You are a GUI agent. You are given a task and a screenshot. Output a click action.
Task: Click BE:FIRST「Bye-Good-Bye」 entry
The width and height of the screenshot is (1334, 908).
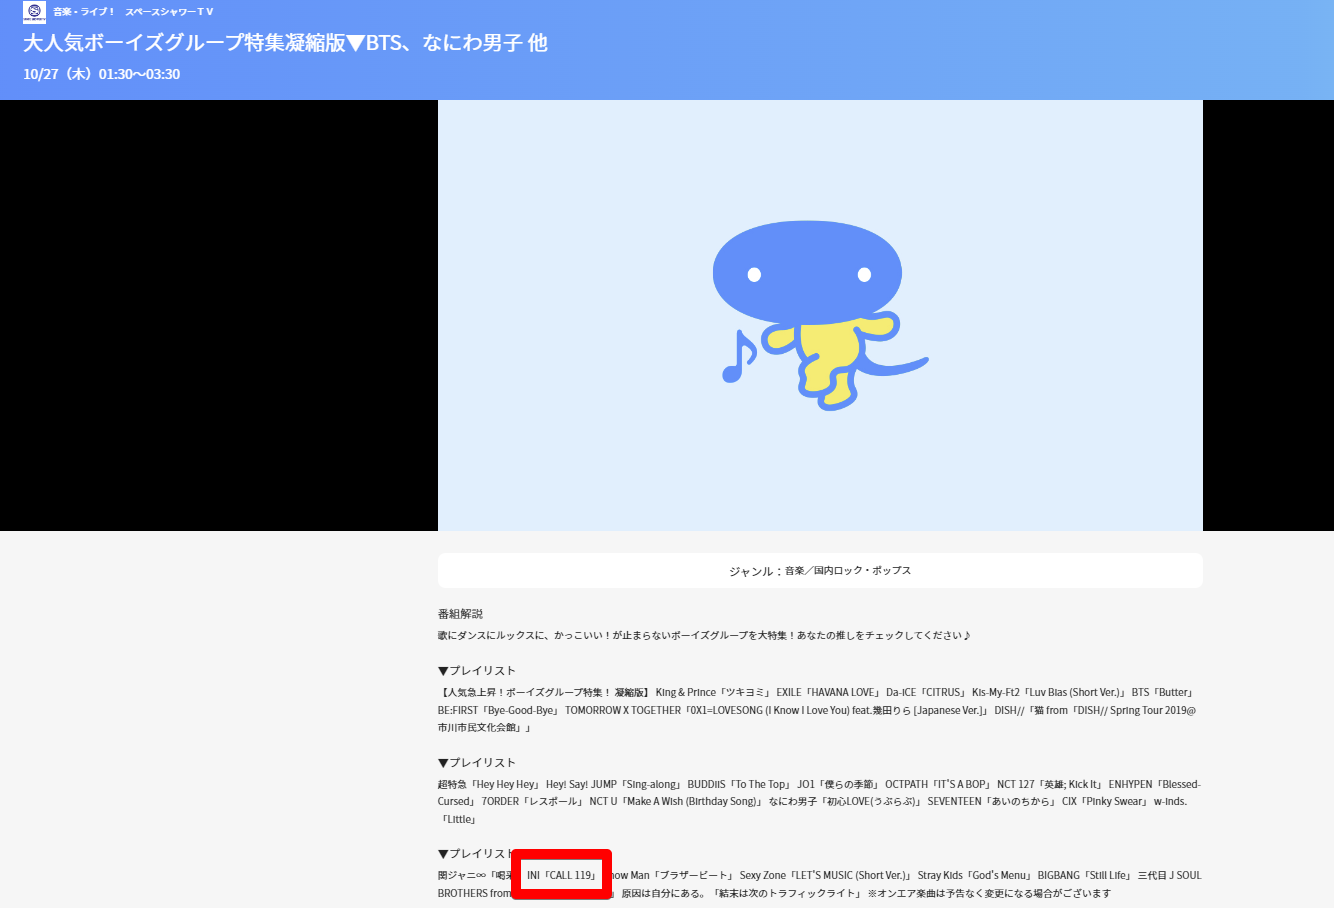[x=498, y=711]
